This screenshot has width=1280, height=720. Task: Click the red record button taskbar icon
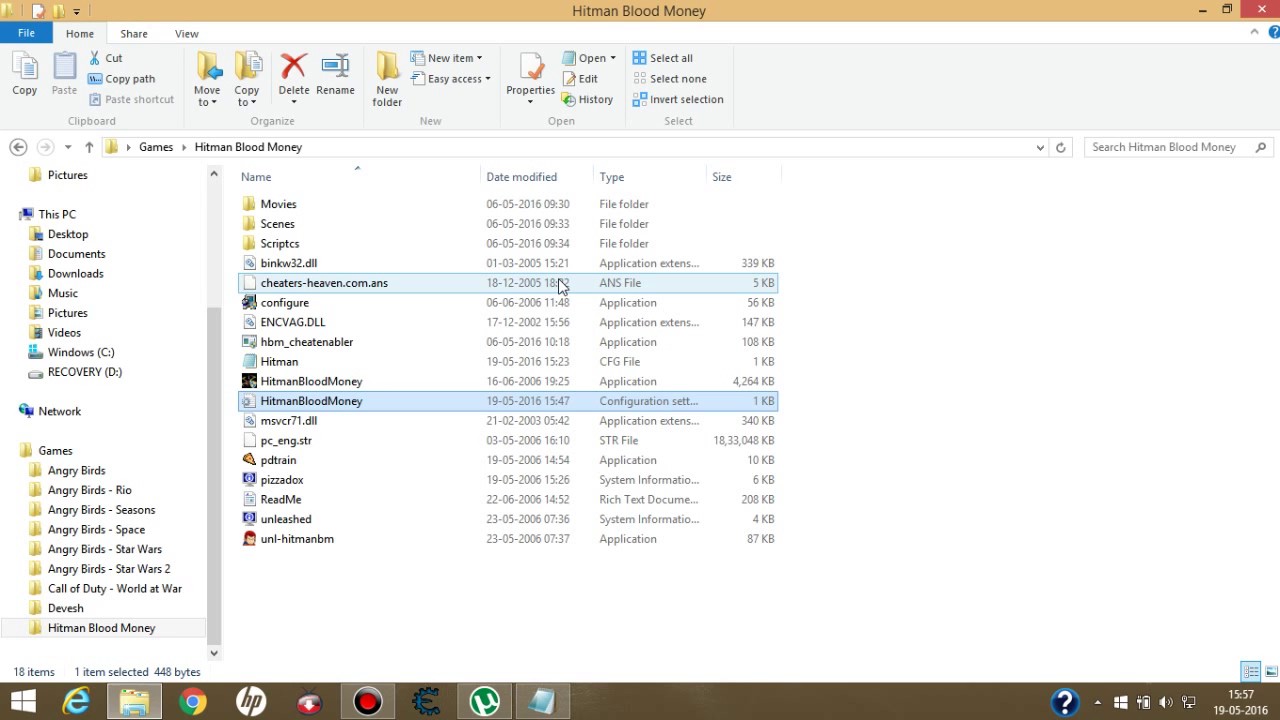368,701
